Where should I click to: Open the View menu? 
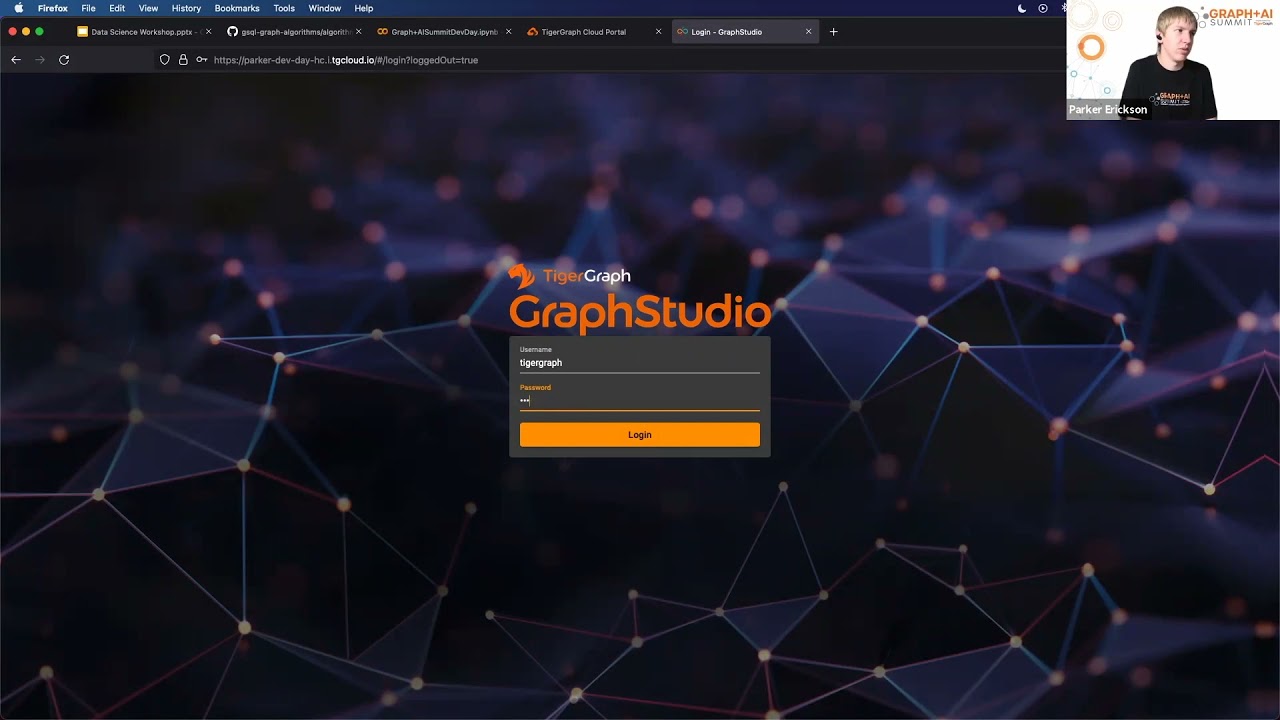click(x=148, y=8)
